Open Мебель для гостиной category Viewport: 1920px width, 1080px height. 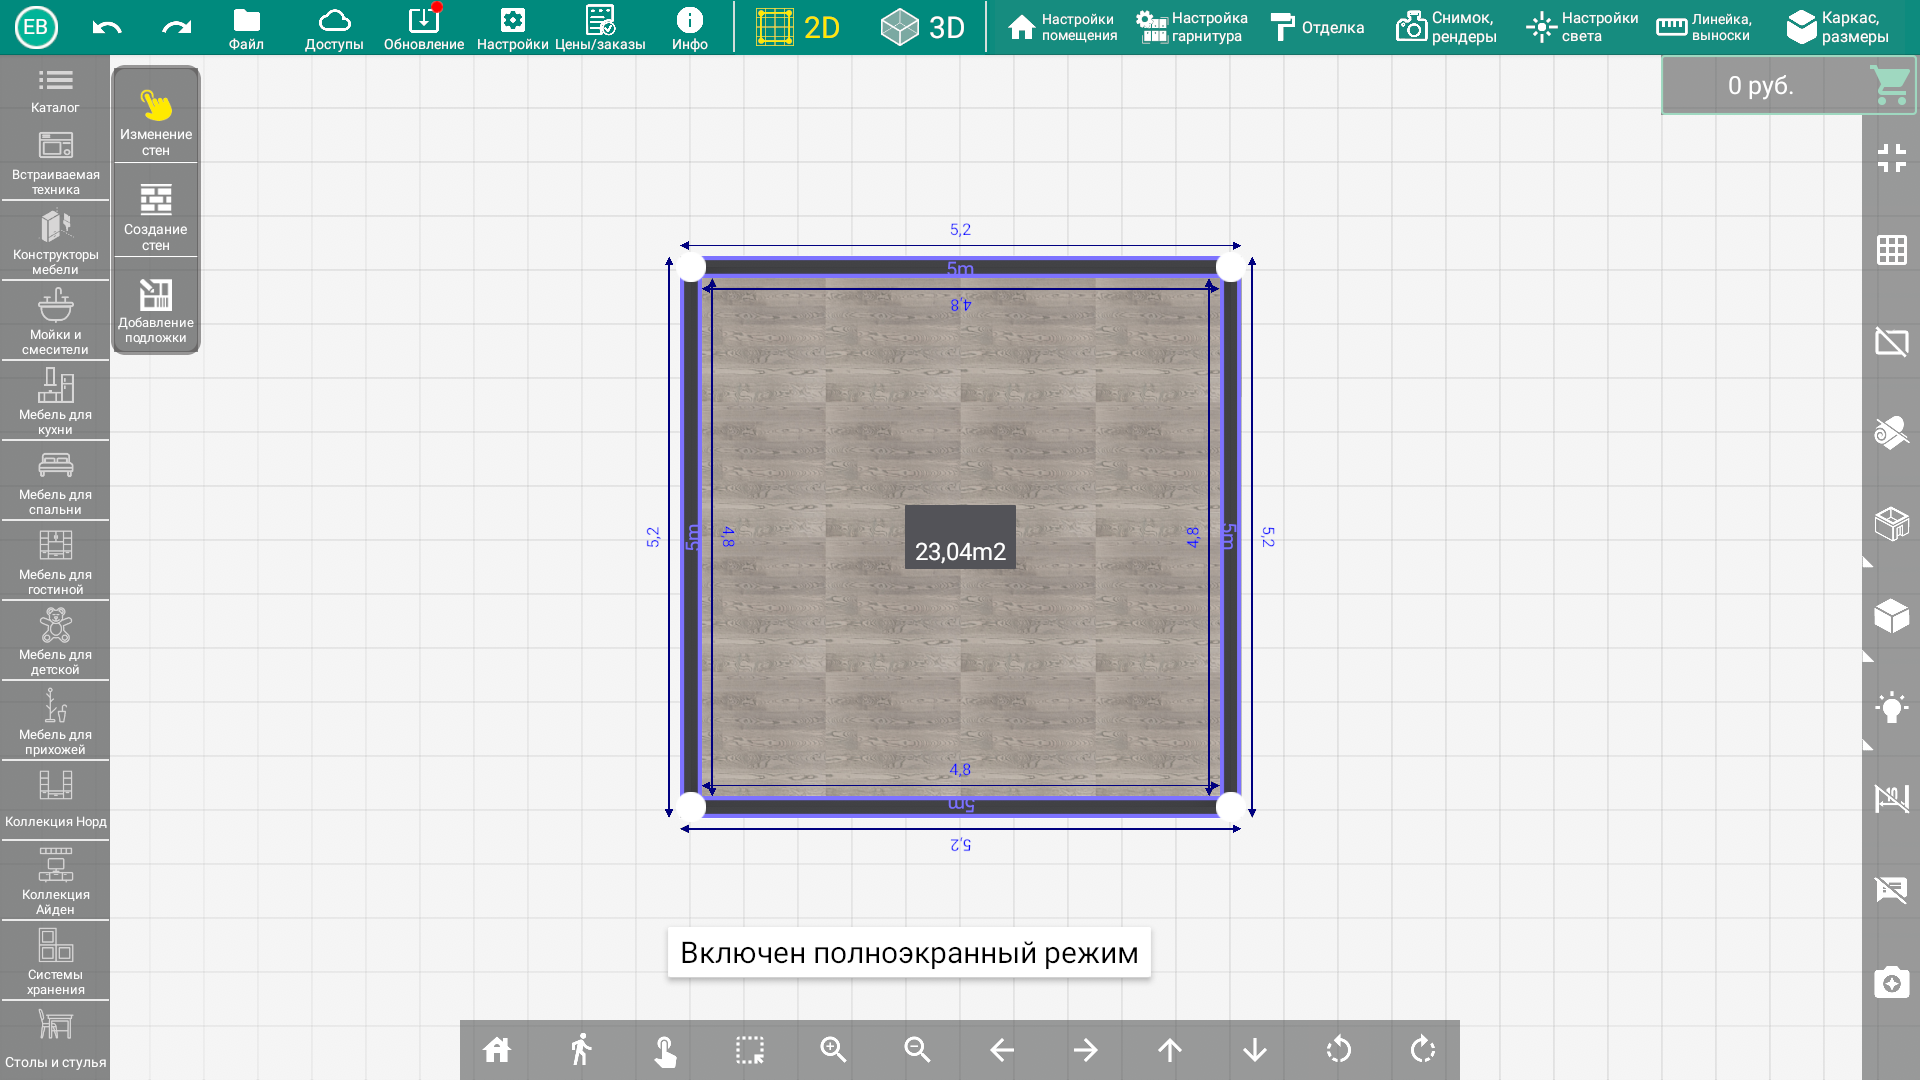click(x=55, y=562)
